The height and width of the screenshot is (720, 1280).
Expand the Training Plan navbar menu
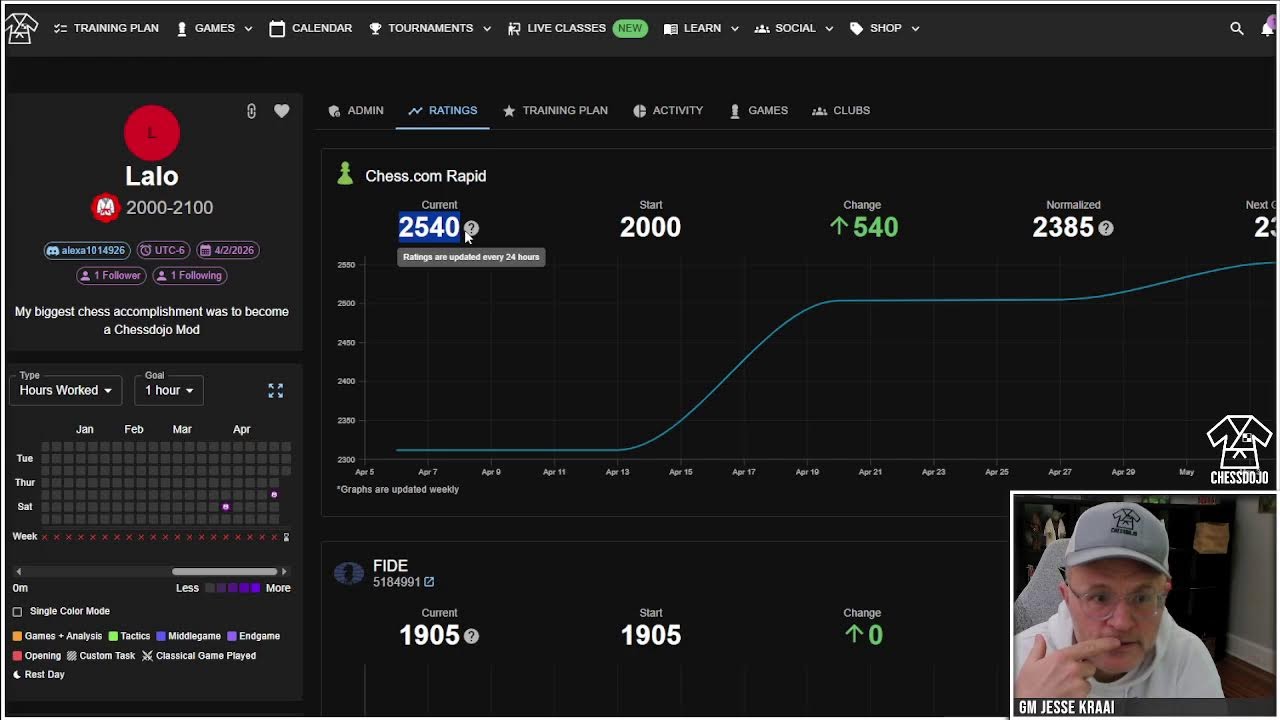tap(106, 28)
